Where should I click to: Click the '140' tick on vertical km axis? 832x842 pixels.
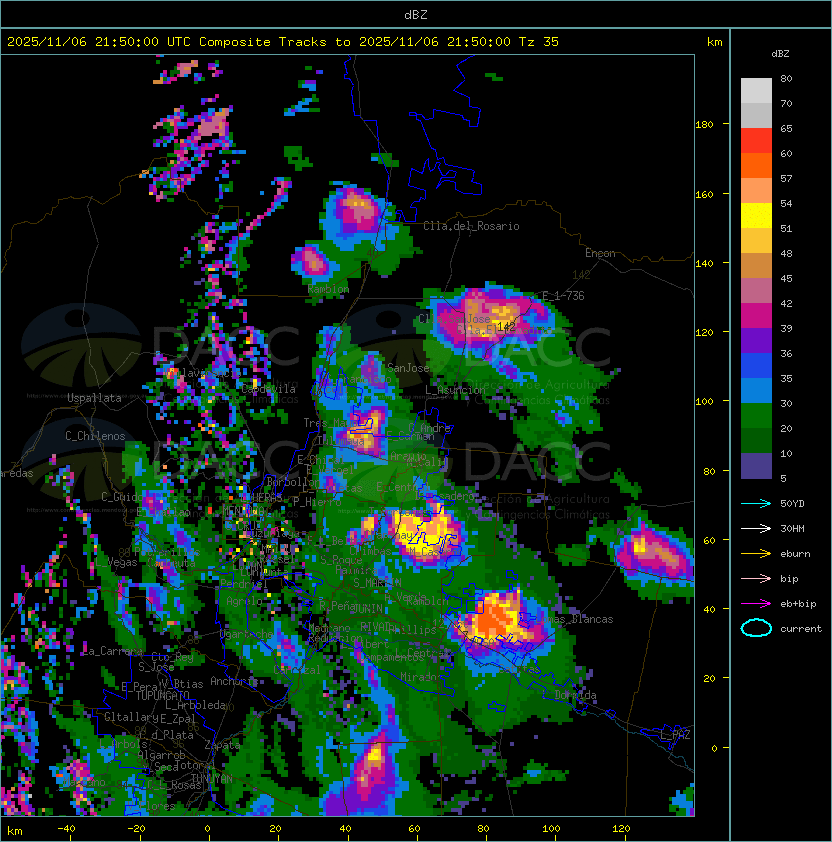(704, 264)
